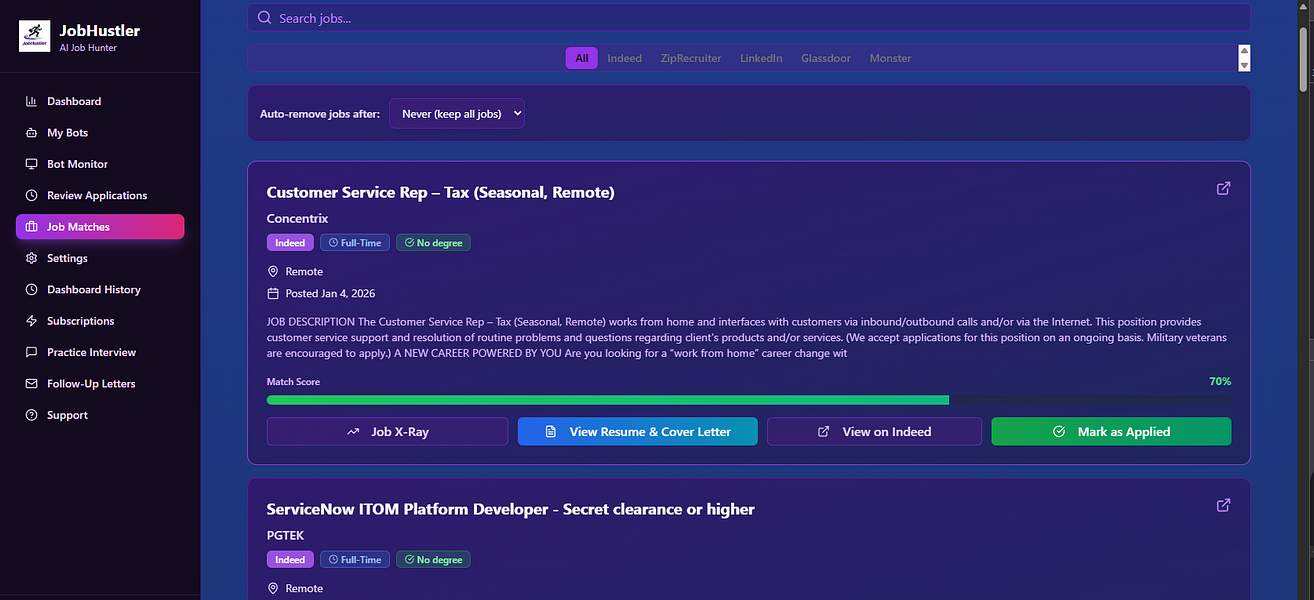Click Indeed badge on Concentrix job
This screenshot has height=600, width=1314.
point(290,243)
